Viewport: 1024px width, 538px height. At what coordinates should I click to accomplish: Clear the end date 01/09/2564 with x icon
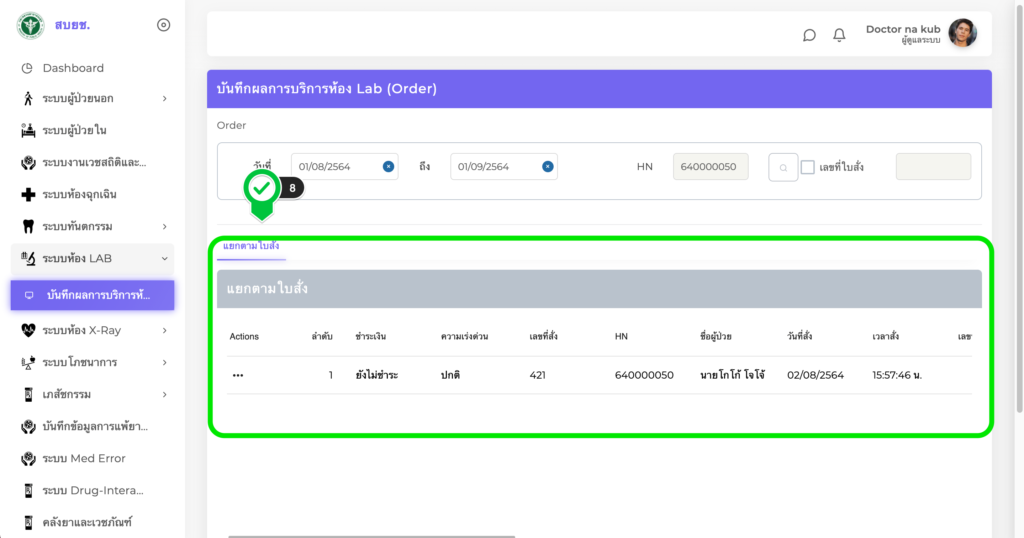tap(547, 167)
